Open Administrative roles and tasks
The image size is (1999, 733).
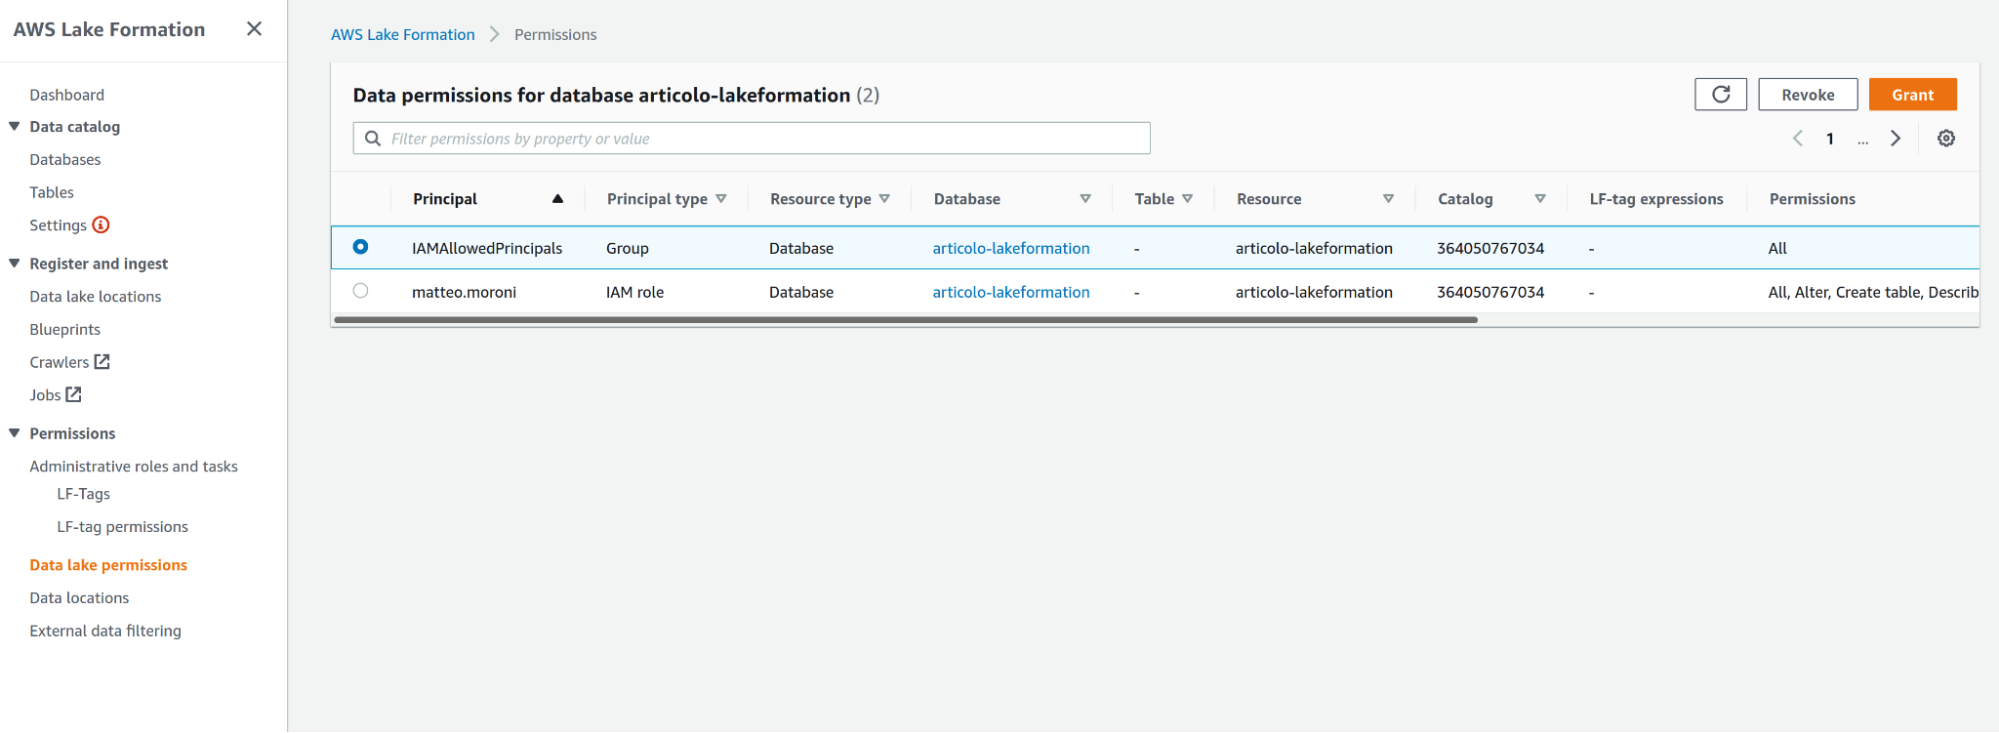click(x=134, y=467)
